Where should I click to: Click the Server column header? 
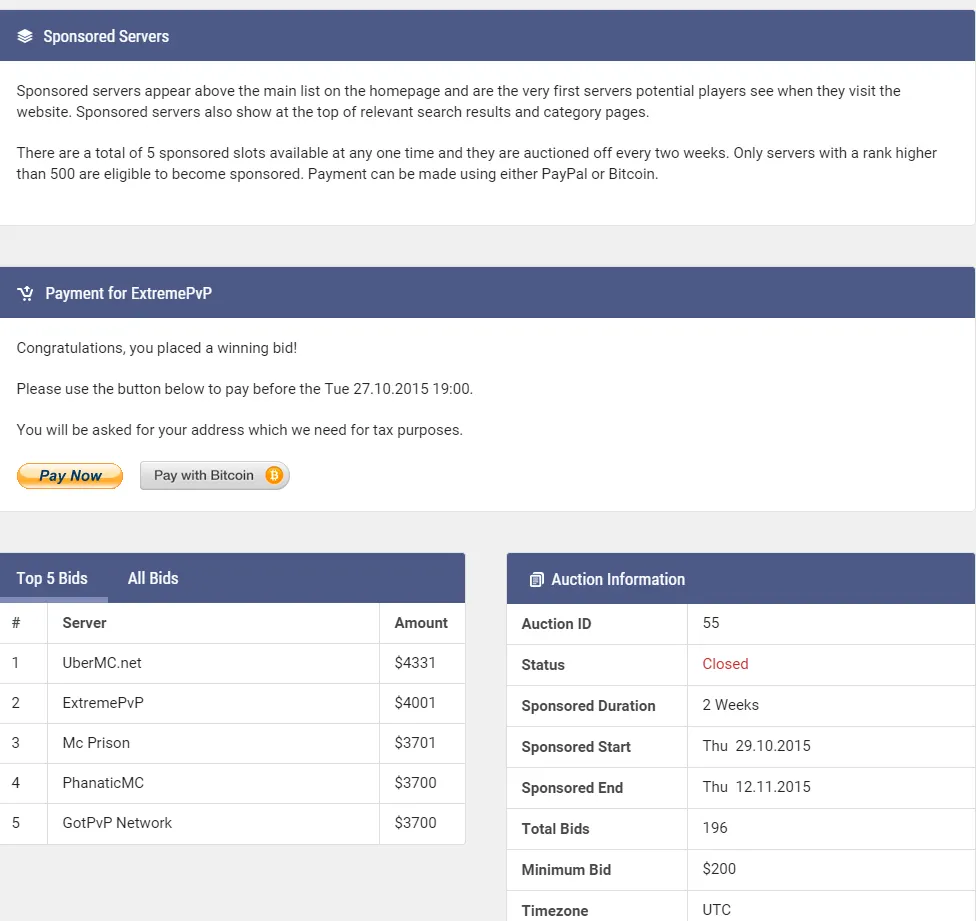[84, 623]
